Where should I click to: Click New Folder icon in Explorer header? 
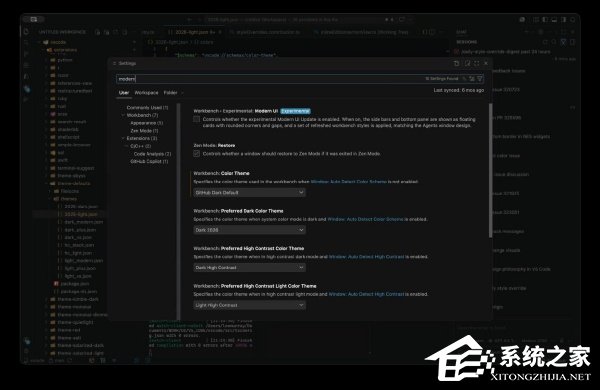pos(106,33)
